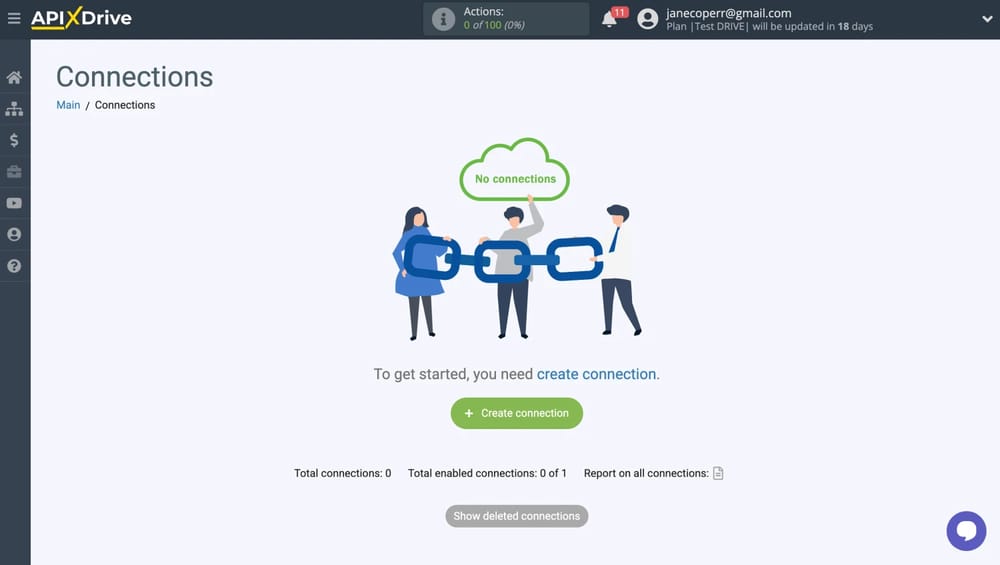The height and width of the screenshot is (565, 1000).
Task: Select the briefcase icon in sidebar
Action: tap(14, 172)
